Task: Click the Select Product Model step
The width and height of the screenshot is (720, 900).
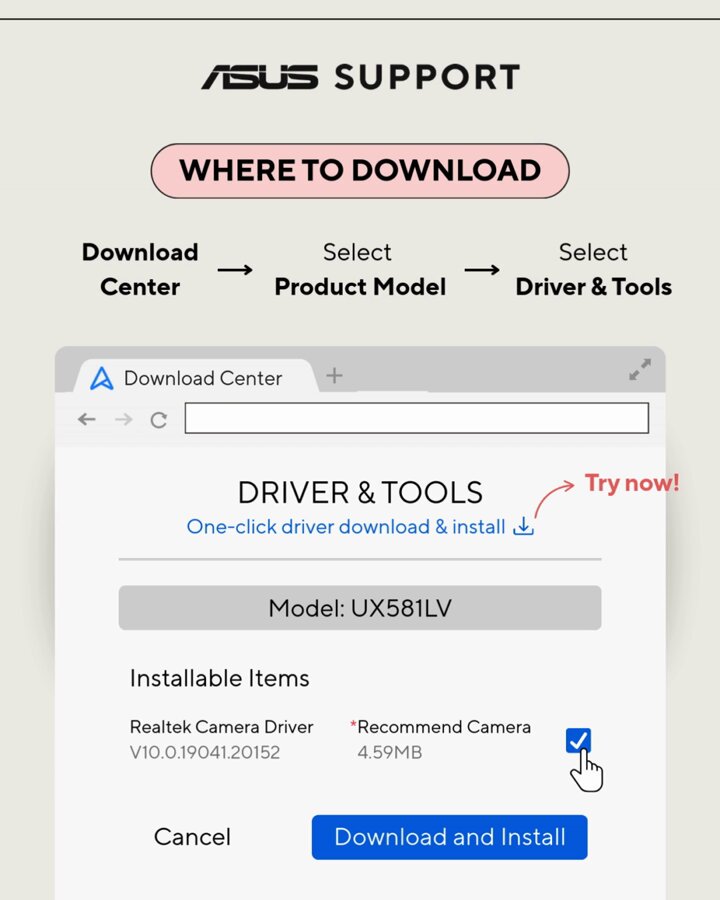Action: pyautogui.click(x=360, y=269)
